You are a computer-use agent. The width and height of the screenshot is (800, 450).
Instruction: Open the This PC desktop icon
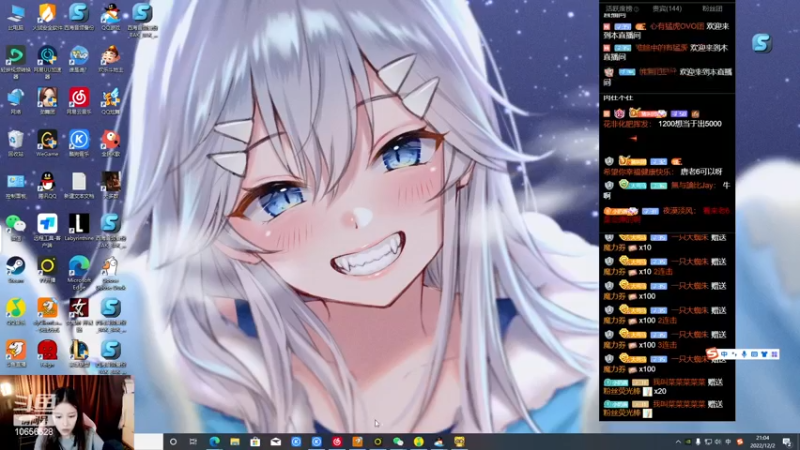15,16
